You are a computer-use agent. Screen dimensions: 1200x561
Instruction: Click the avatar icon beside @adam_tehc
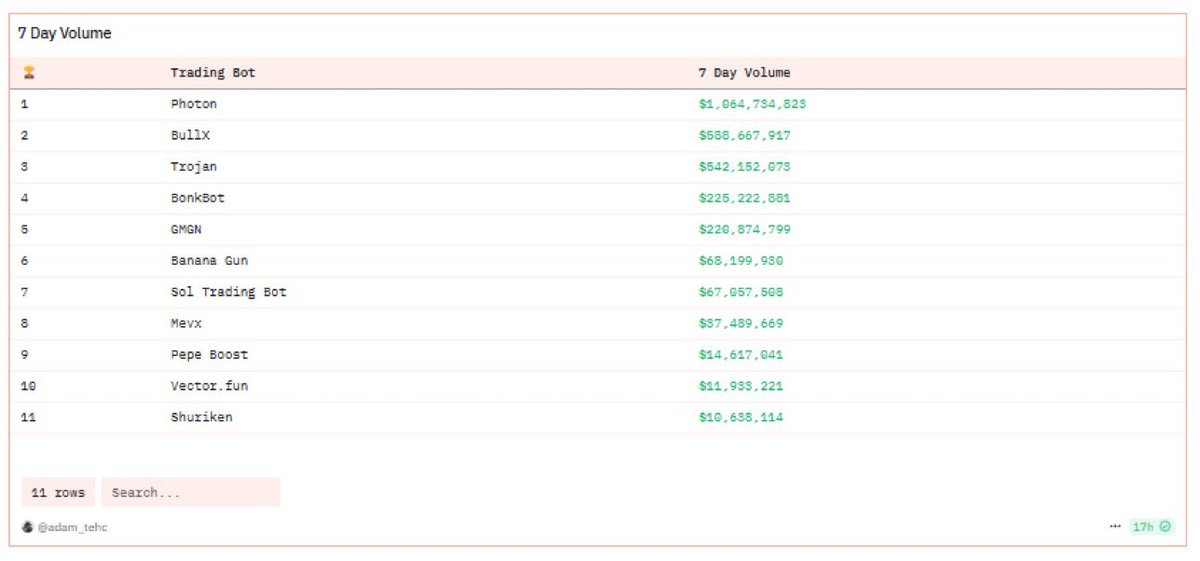tap(27, 527)
